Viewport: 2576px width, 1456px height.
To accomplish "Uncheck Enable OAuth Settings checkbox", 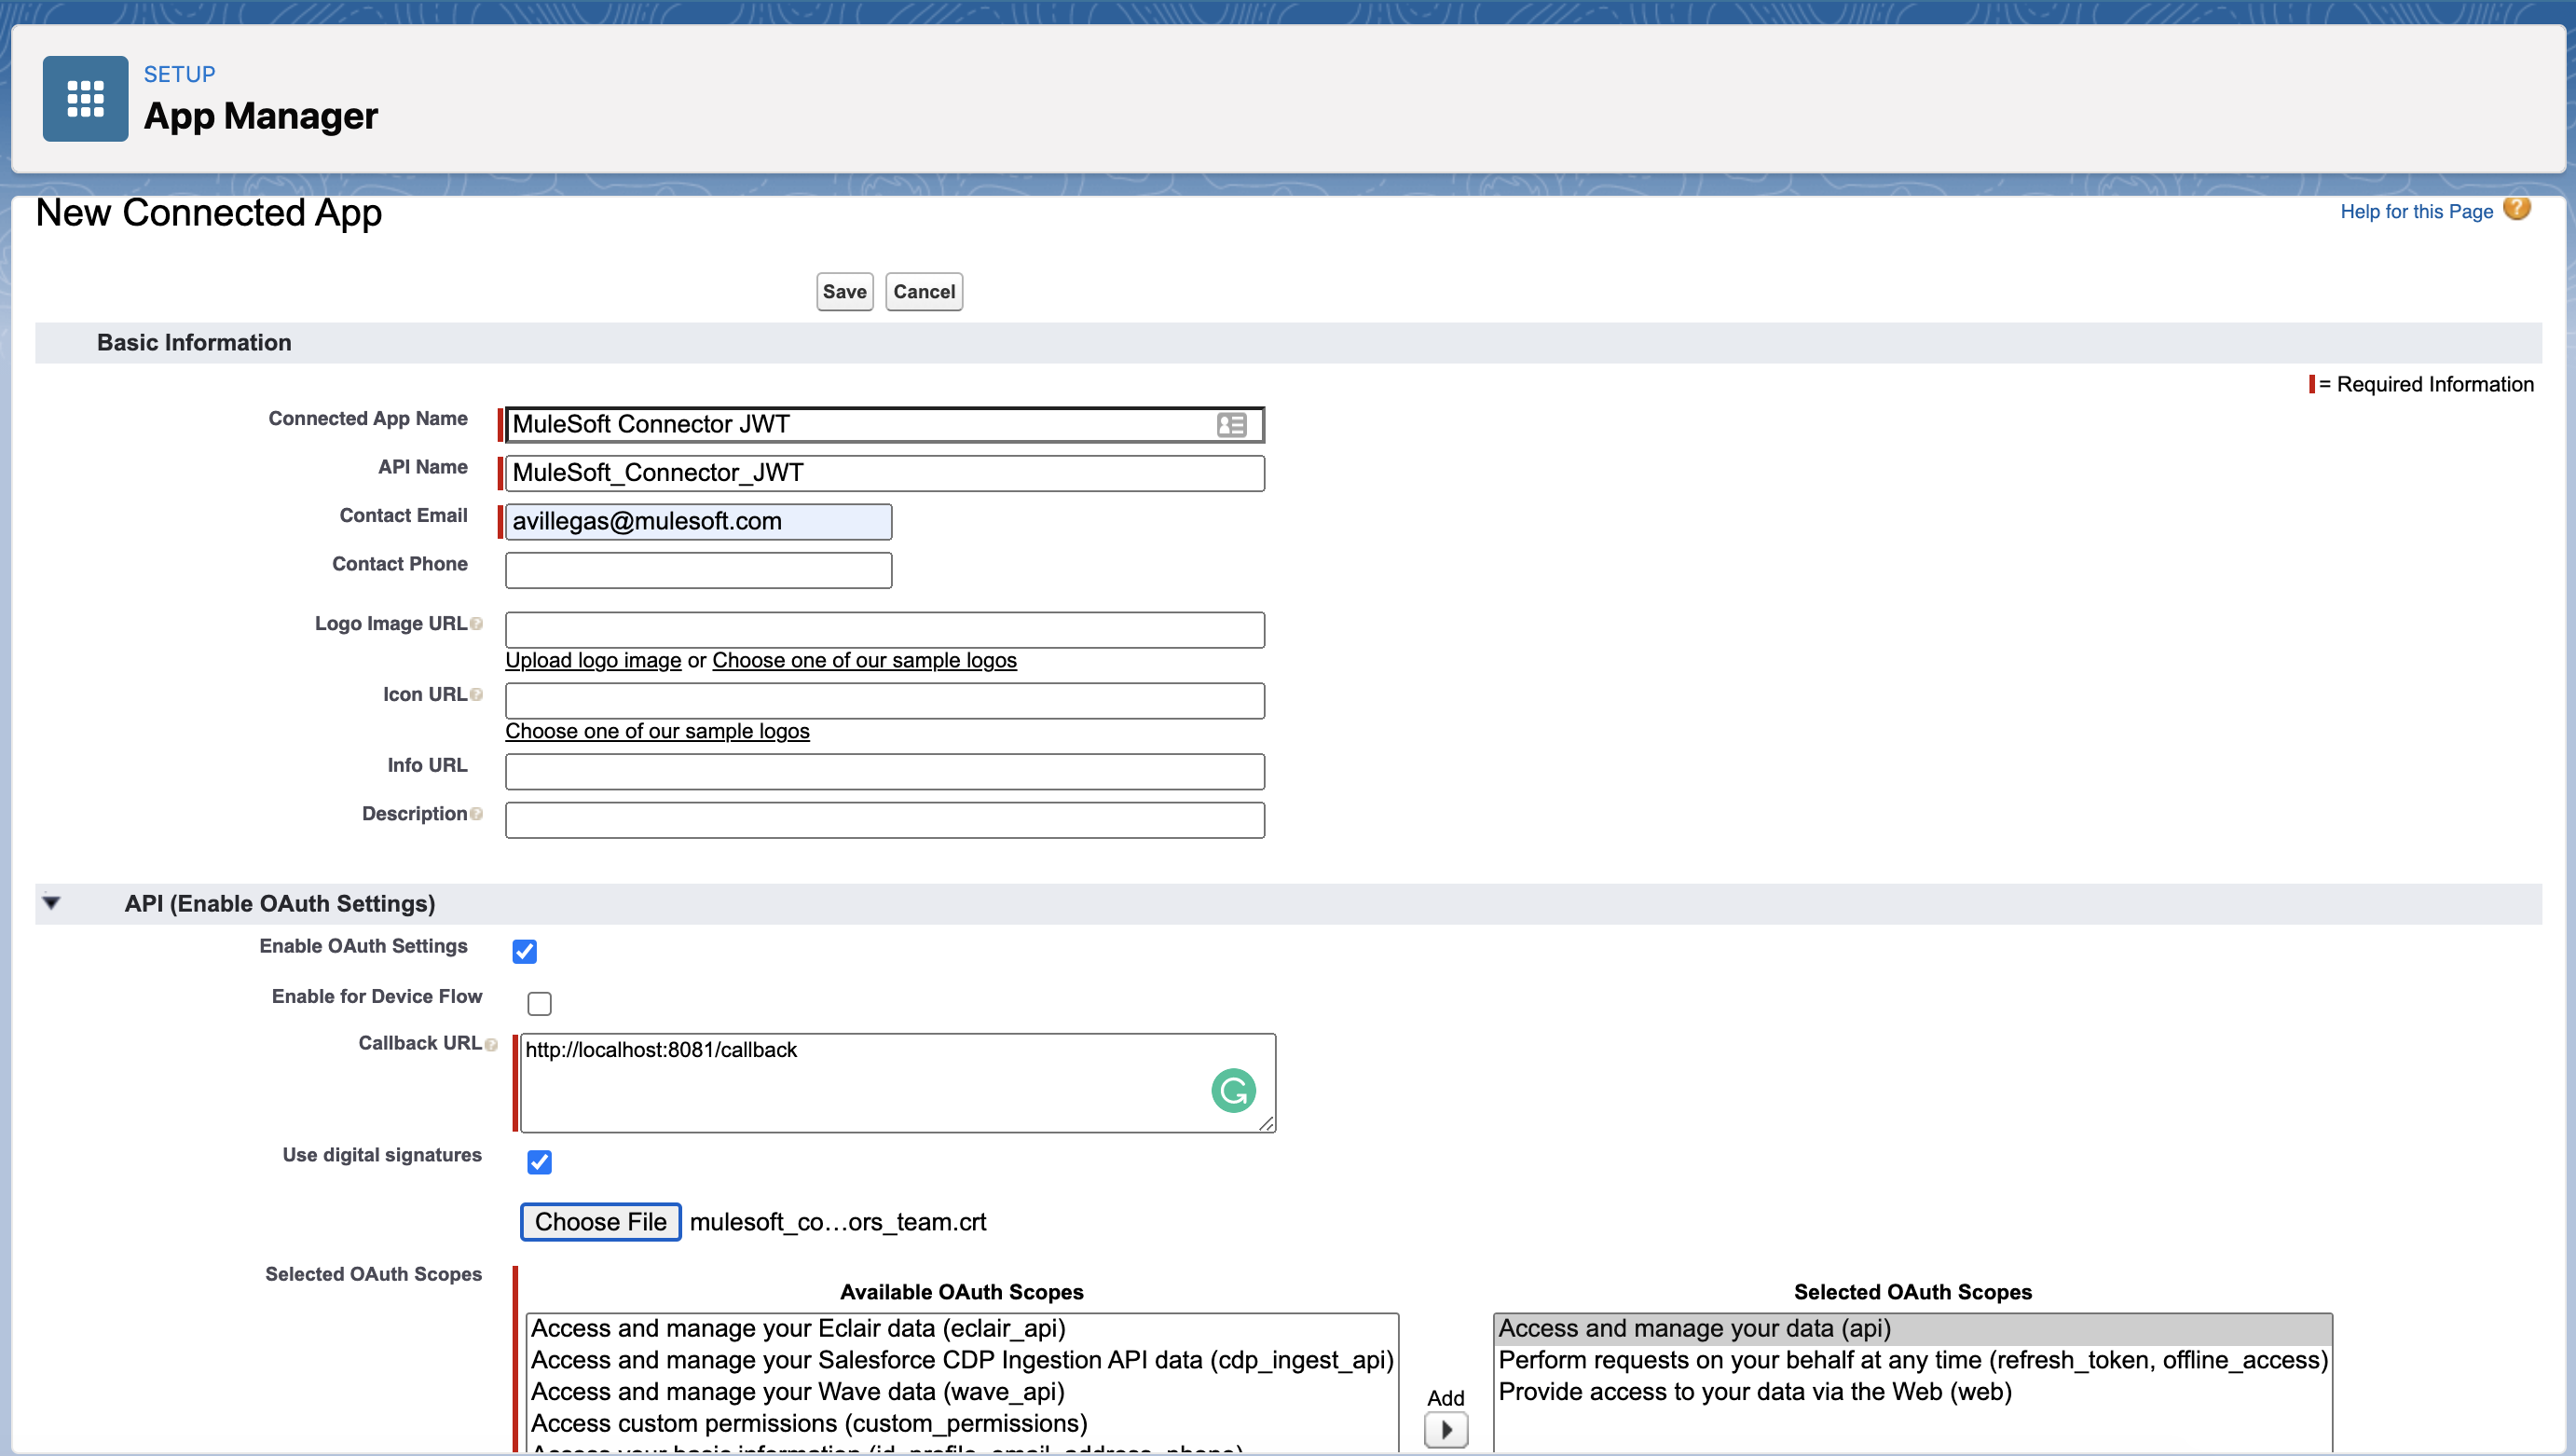I will coord(525,951).
